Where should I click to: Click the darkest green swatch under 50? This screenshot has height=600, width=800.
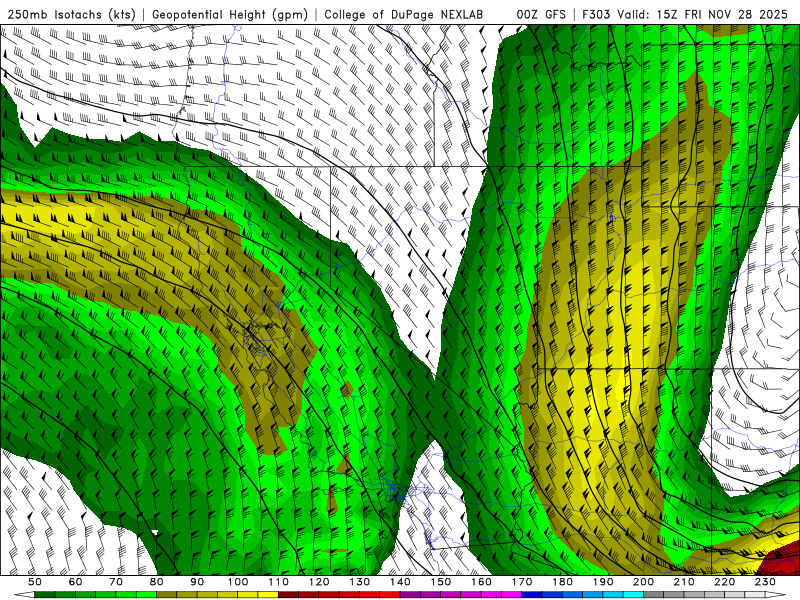click(x=44, y=594)
